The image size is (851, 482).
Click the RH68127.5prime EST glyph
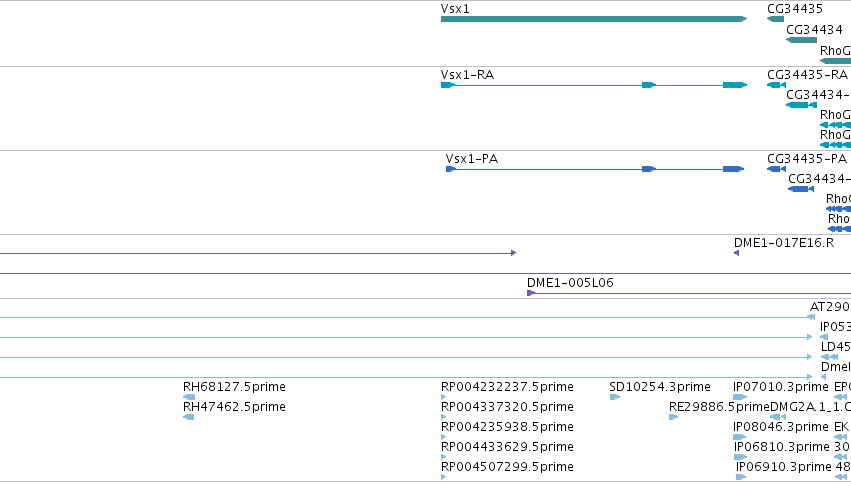point(188,397)
